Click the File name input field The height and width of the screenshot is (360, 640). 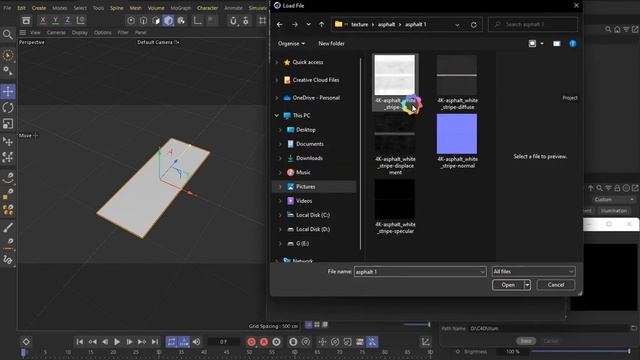point(420,272)
